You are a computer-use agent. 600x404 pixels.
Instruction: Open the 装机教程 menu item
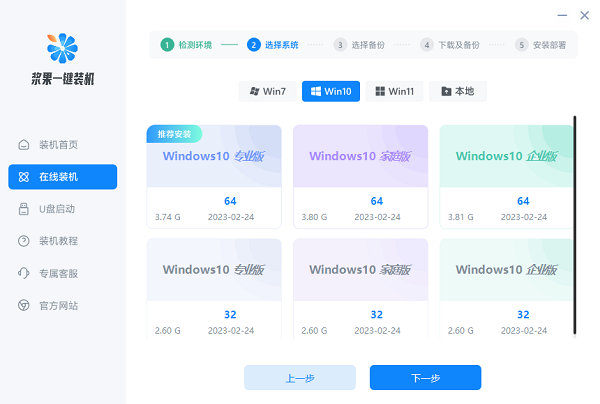[62, 241]
